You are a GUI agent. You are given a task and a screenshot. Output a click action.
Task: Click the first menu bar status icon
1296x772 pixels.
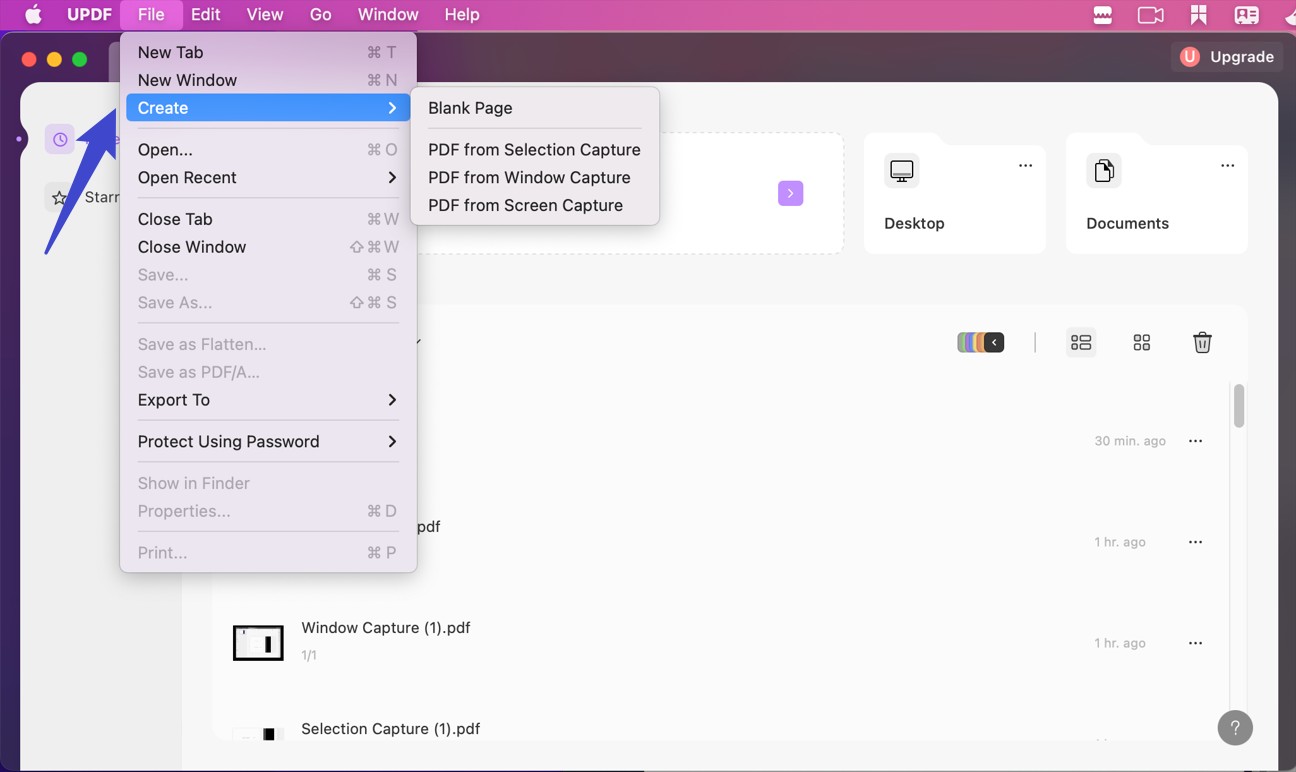click(1103, 15)
